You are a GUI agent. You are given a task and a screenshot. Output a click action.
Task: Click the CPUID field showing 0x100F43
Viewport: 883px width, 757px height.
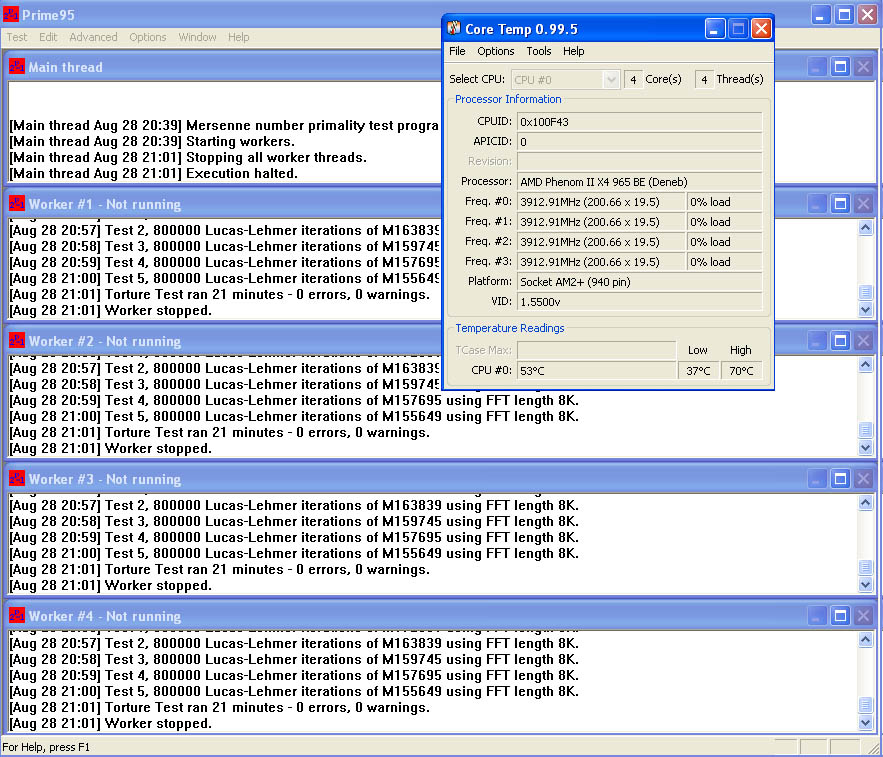639,122
